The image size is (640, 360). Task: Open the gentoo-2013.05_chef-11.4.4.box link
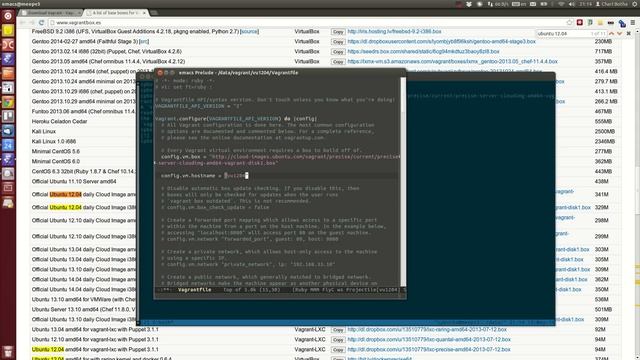tap(452, 62)
